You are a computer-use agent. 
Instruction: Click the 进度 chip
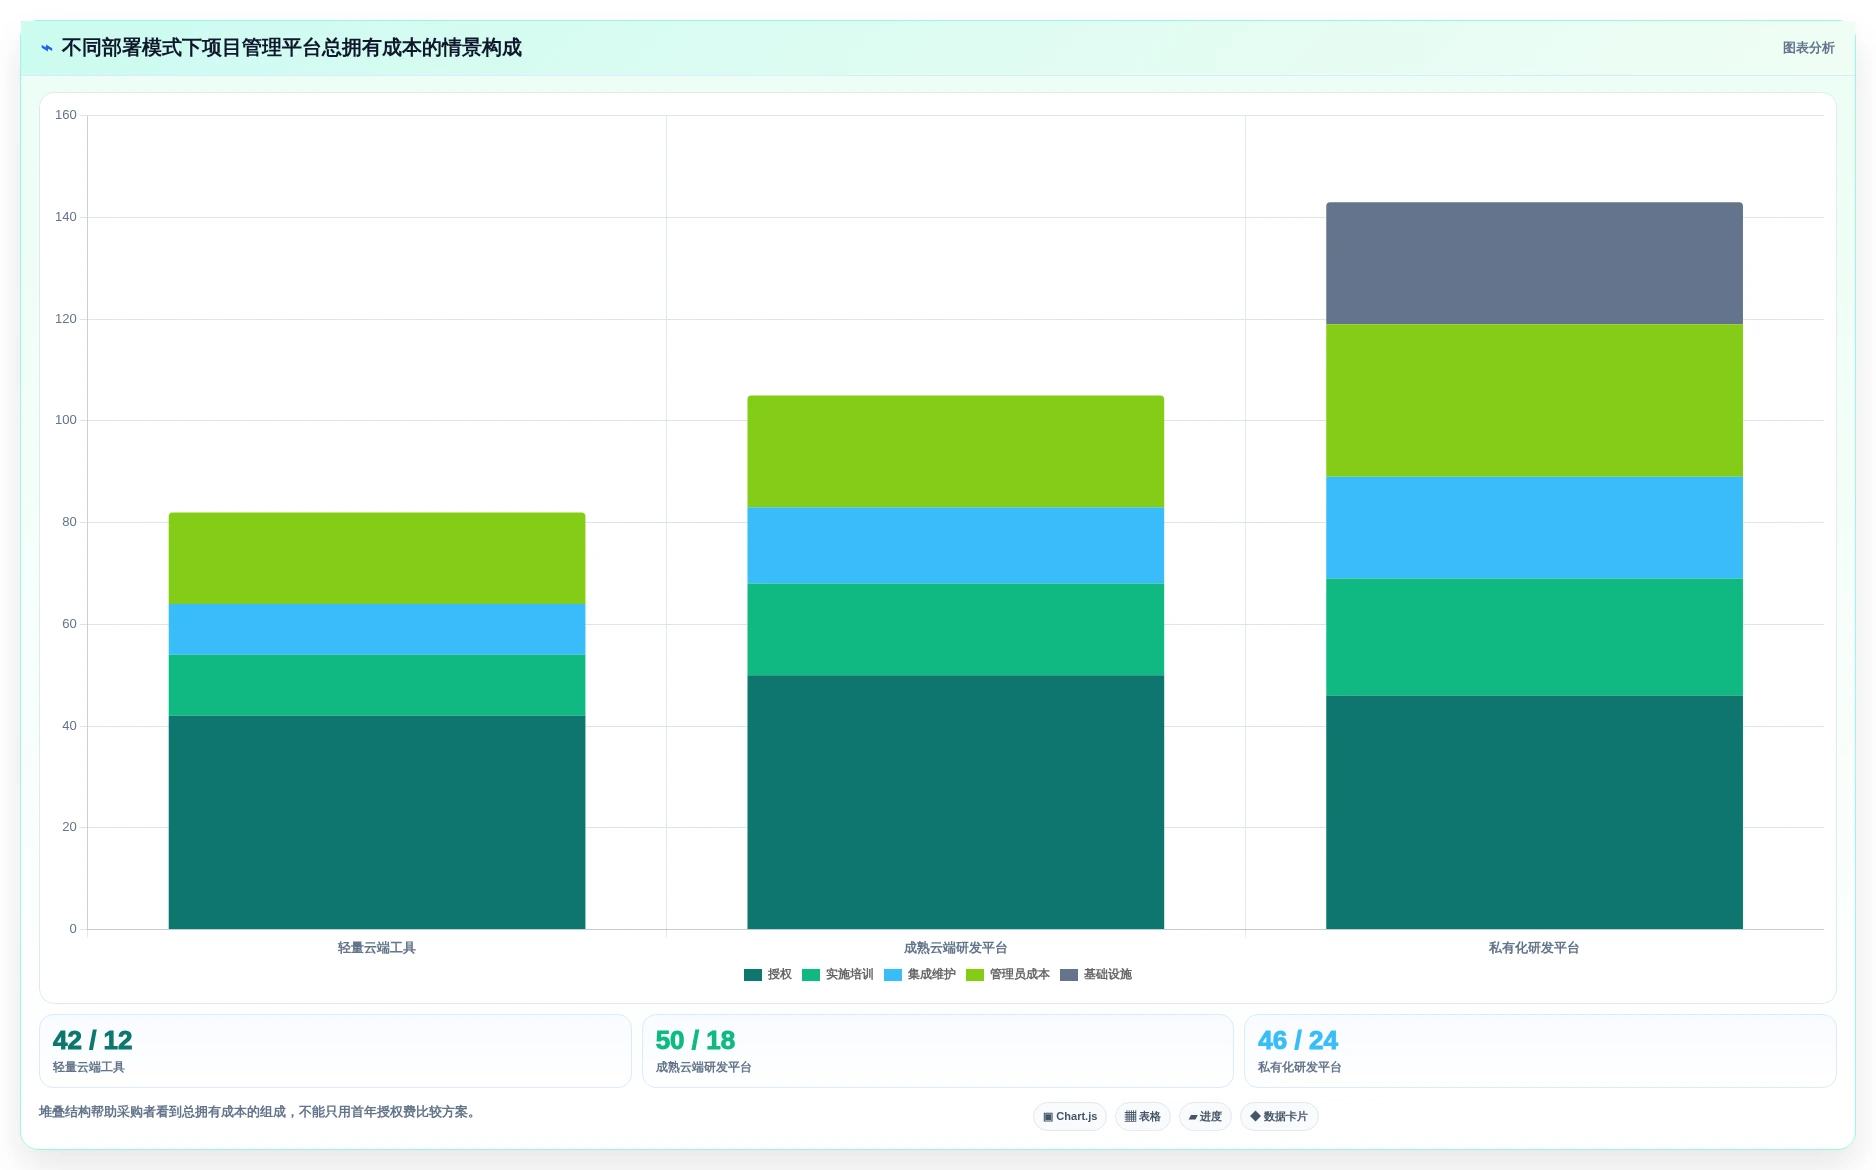pos(1205,1117)
